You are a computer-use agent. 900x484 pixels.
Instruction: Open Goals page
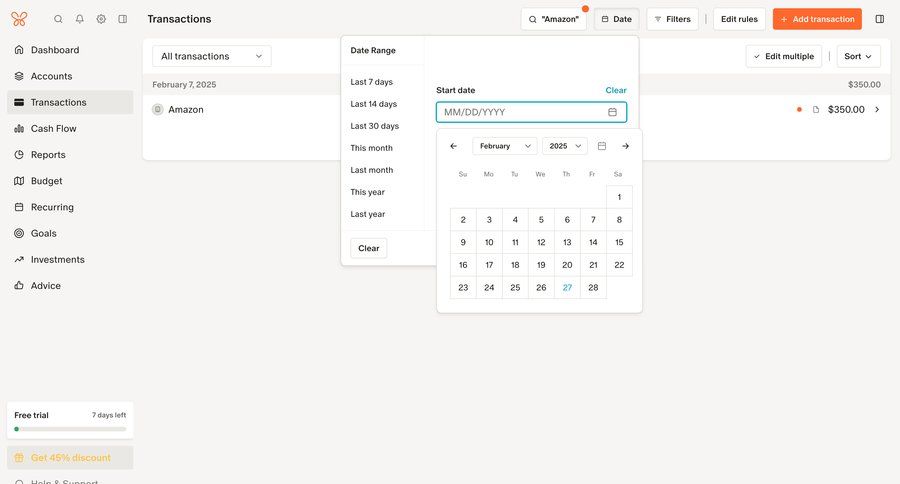pyautogui.click(x=70, y=233)
